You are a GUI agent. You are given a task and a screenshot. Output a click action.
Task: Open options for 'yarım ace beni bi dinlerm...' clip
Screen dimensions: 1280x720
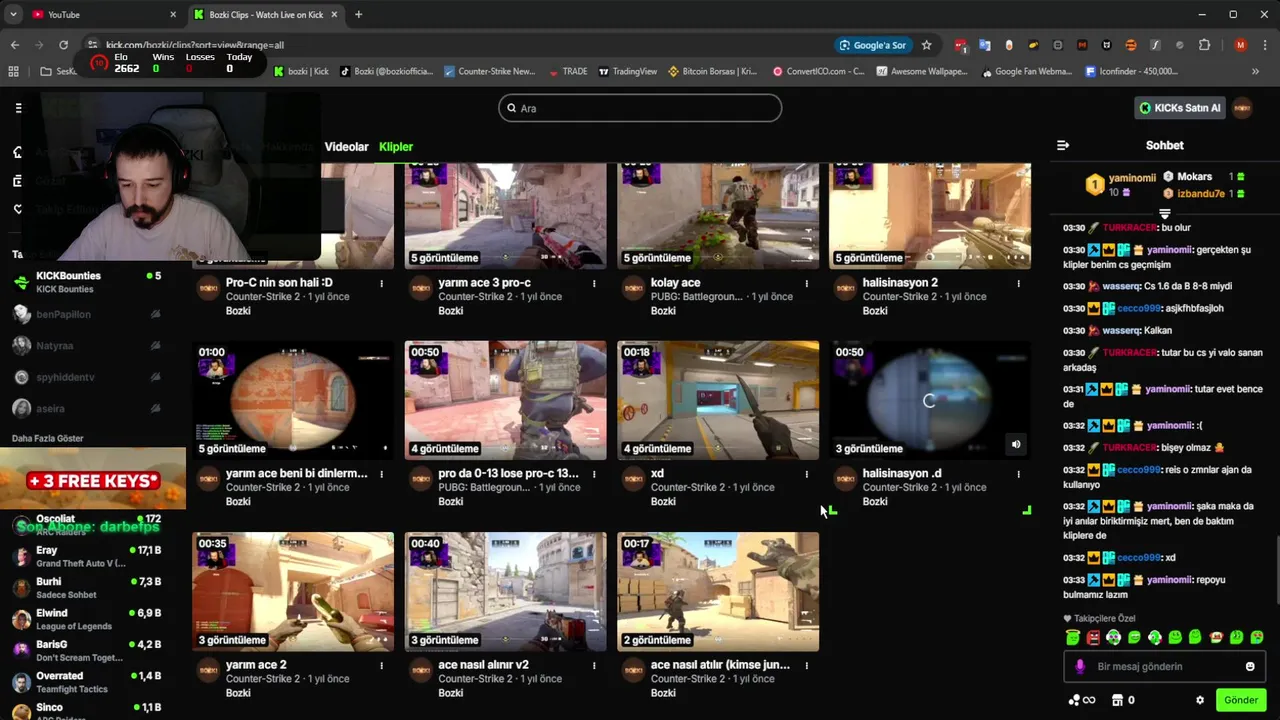pyautogui.click(x=381, y=475)
